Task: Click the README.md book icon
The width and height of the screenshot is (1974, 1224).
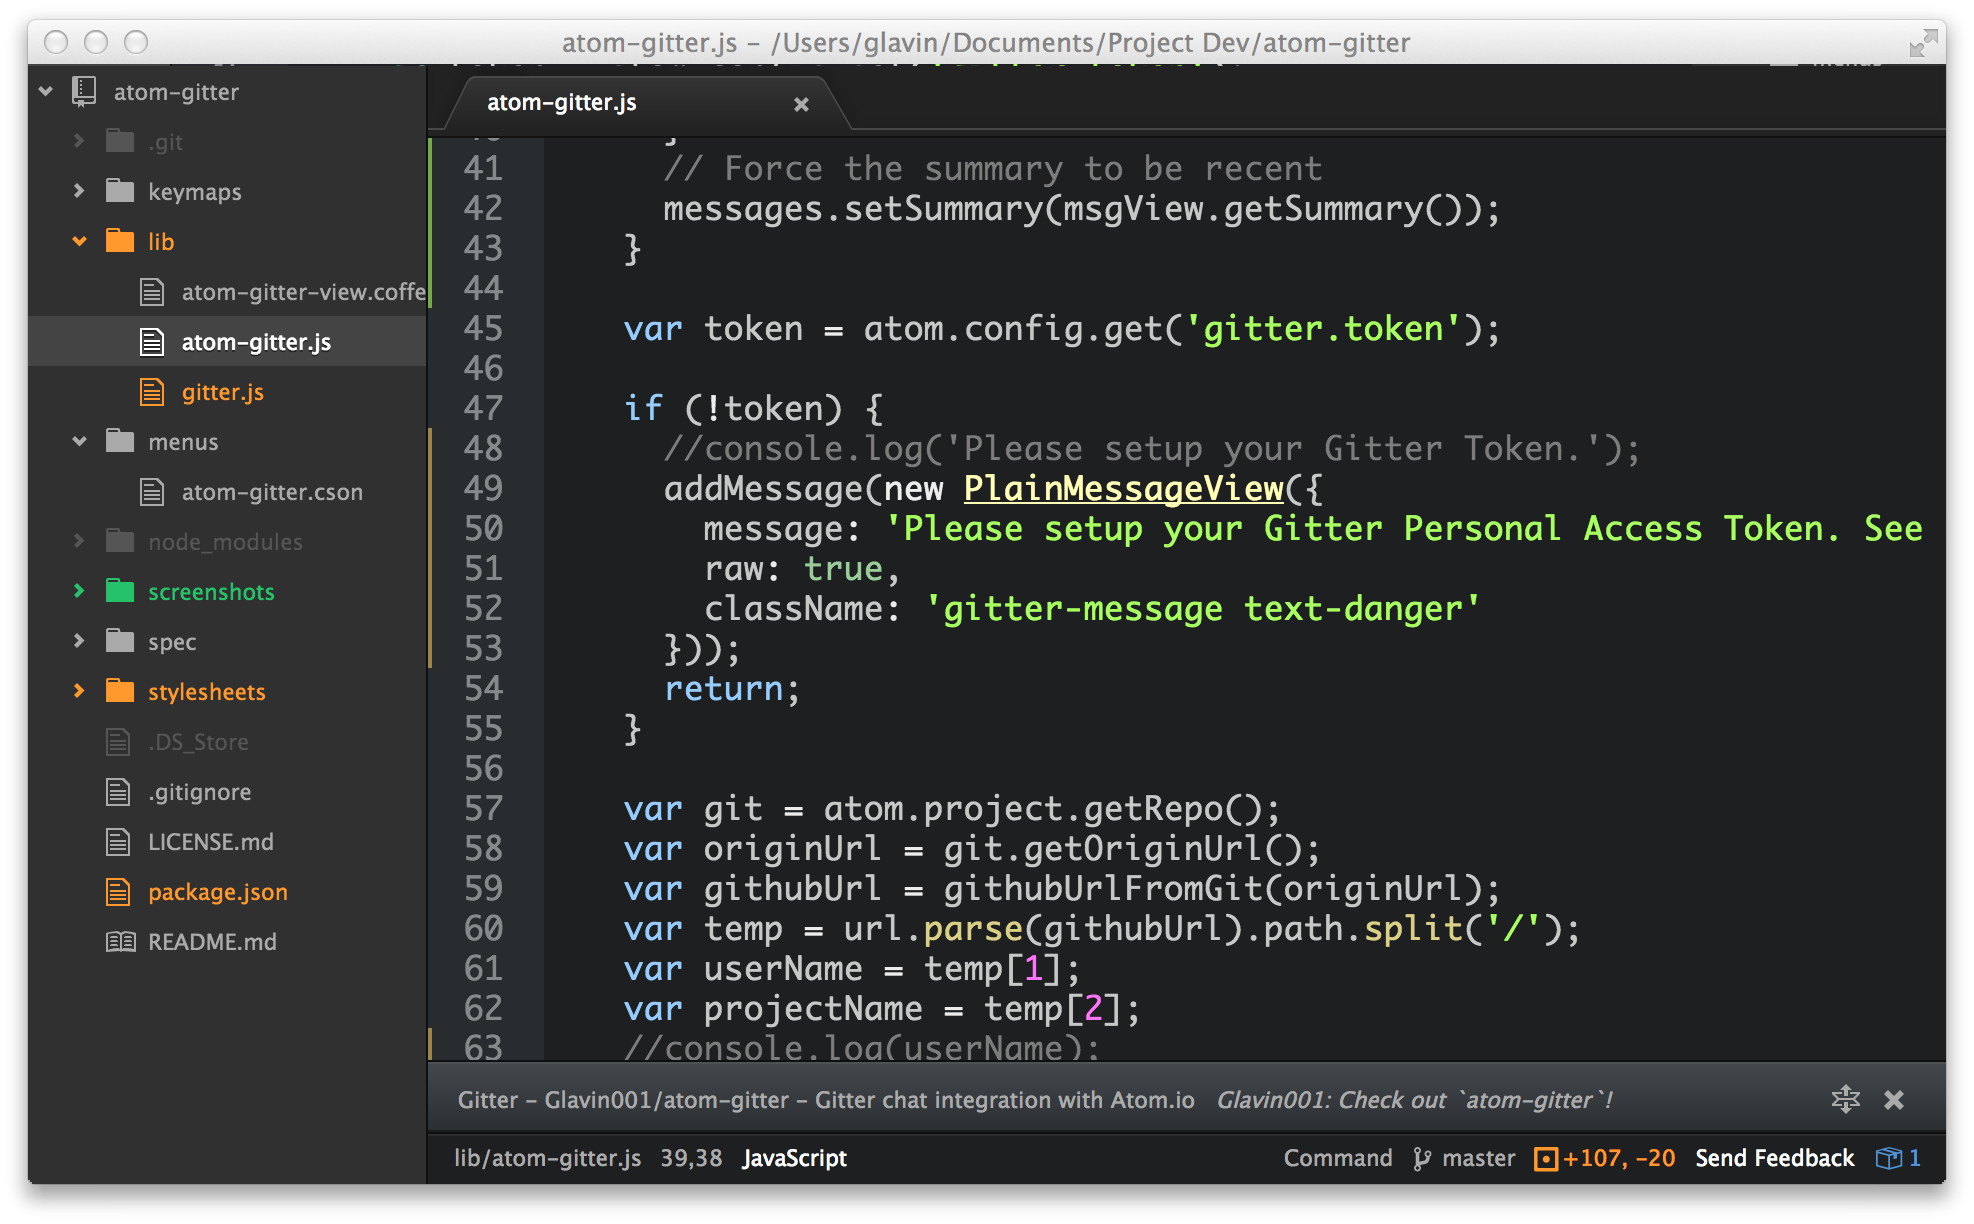Action: pos(120,942)
